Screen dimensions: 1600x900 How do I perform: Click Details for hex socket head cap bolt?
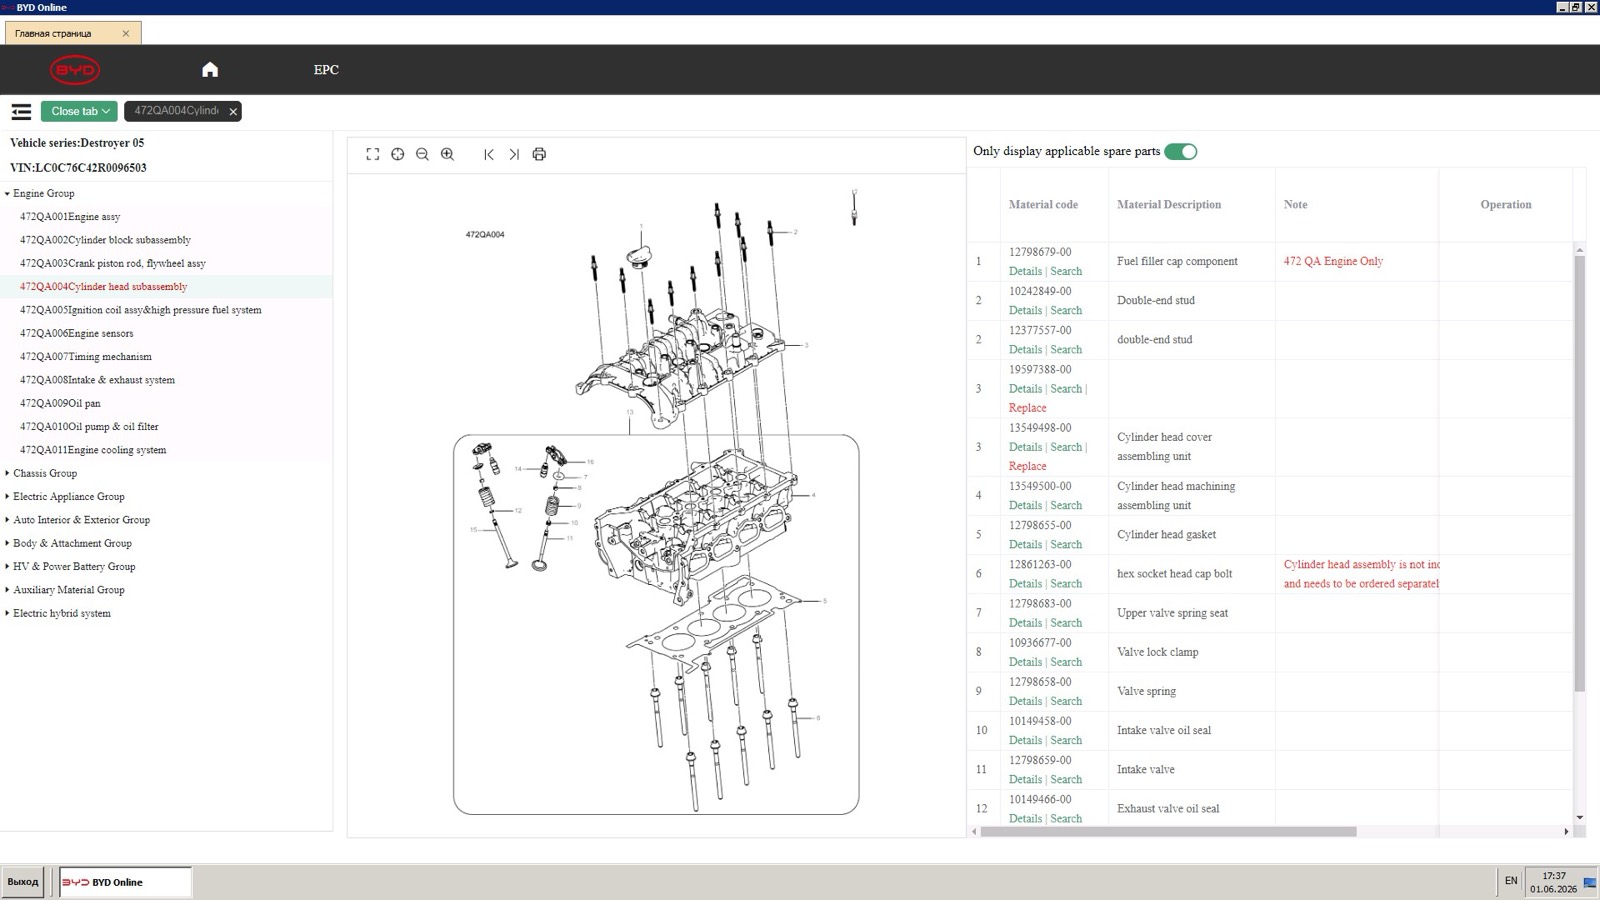(1025, 583)
